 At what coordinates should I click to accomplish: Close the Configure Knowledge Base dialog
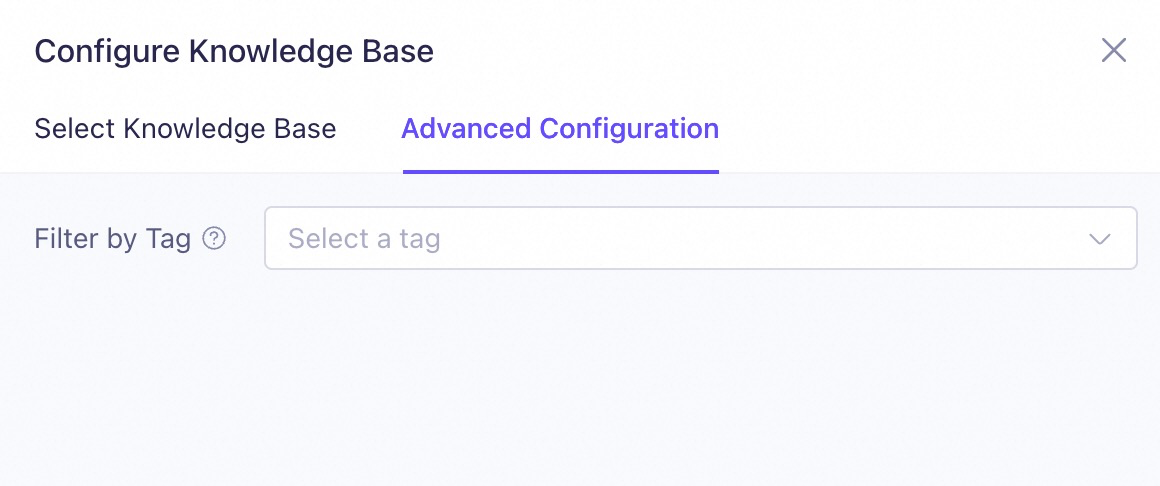click(x=1113, y=51)
